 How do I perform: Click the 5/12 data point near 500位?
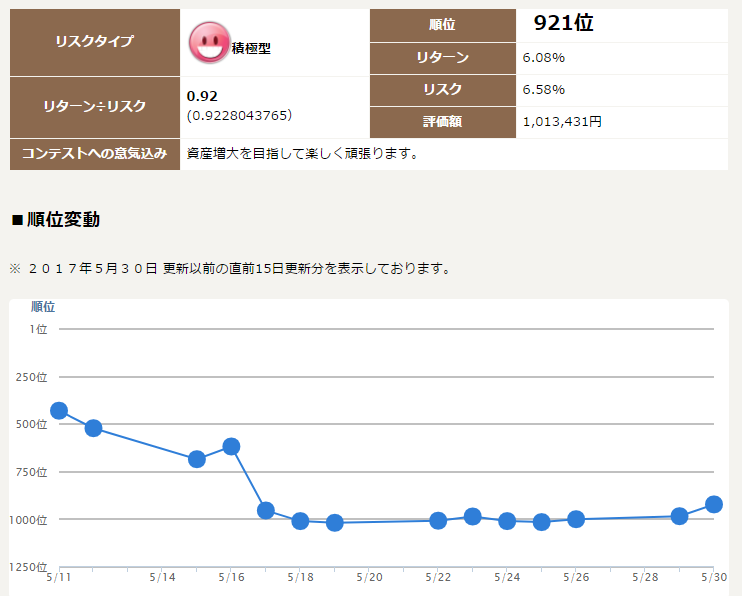(93, 428)
